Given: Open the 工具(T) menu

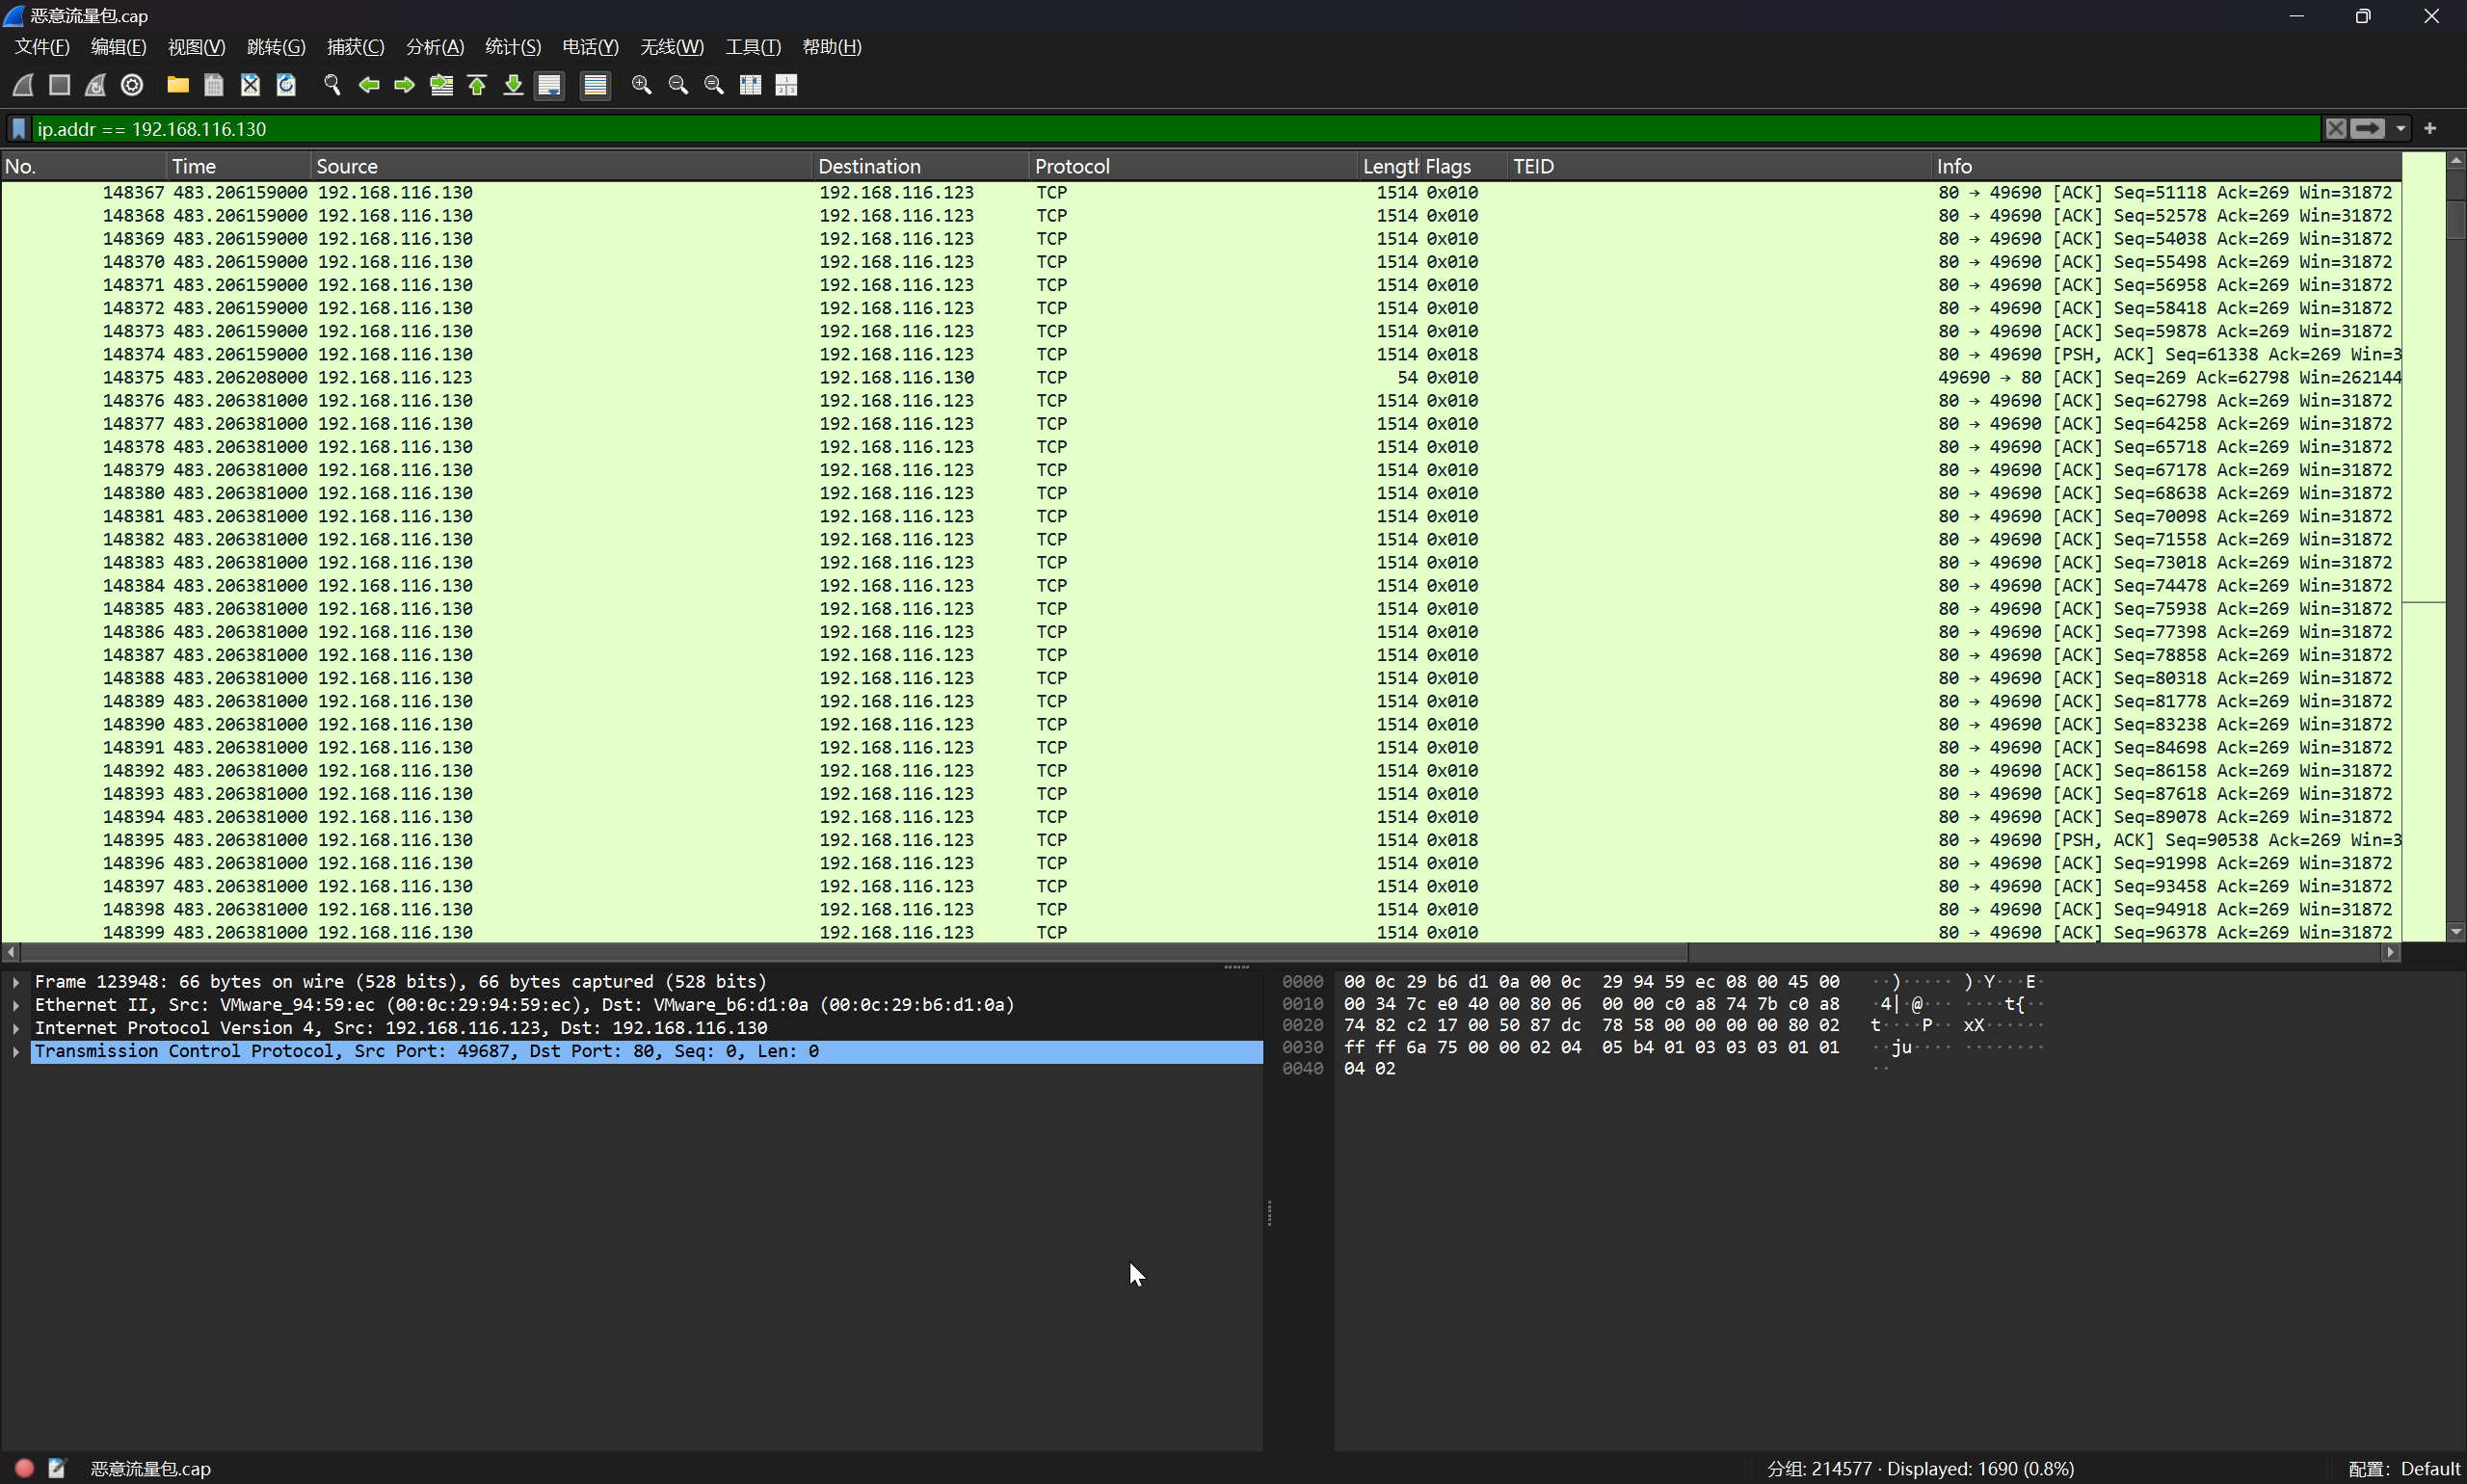Looking at the screenshot, I should tap(753, 47).
